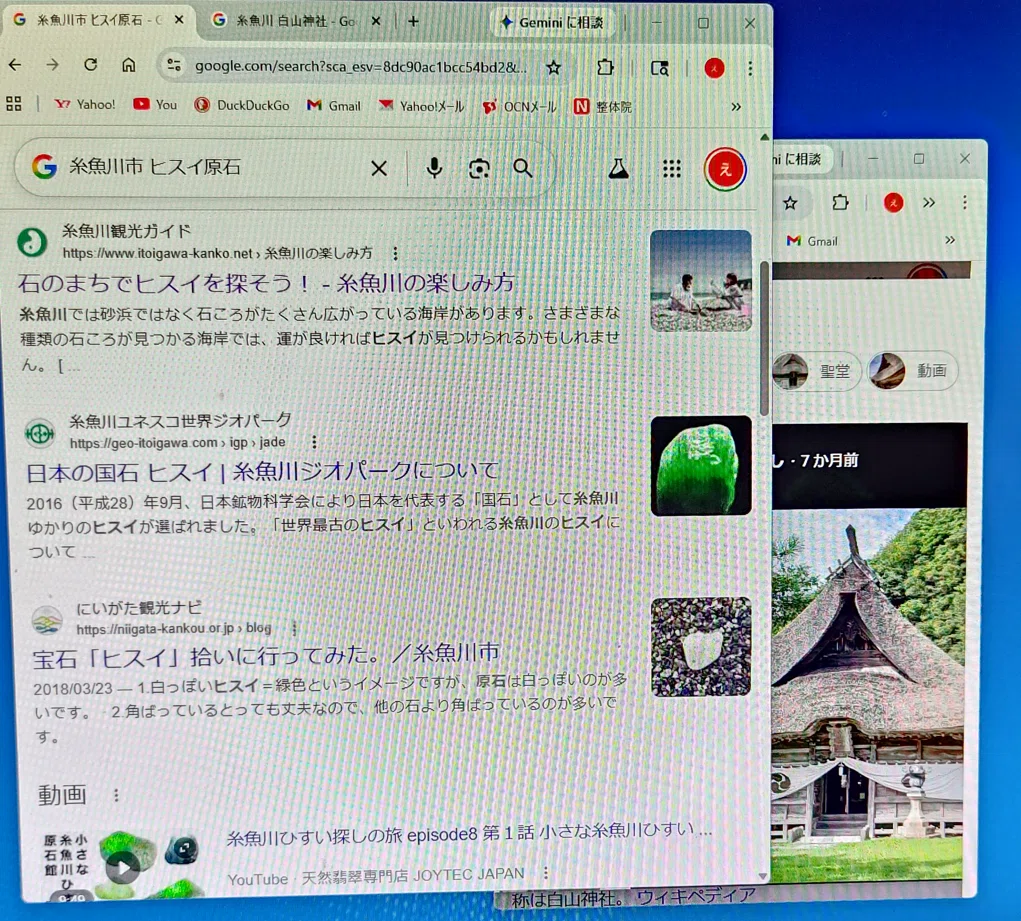
Task: Open 宝石「ヒスイ」拾いに行ってみた result link
Action: 266,655
